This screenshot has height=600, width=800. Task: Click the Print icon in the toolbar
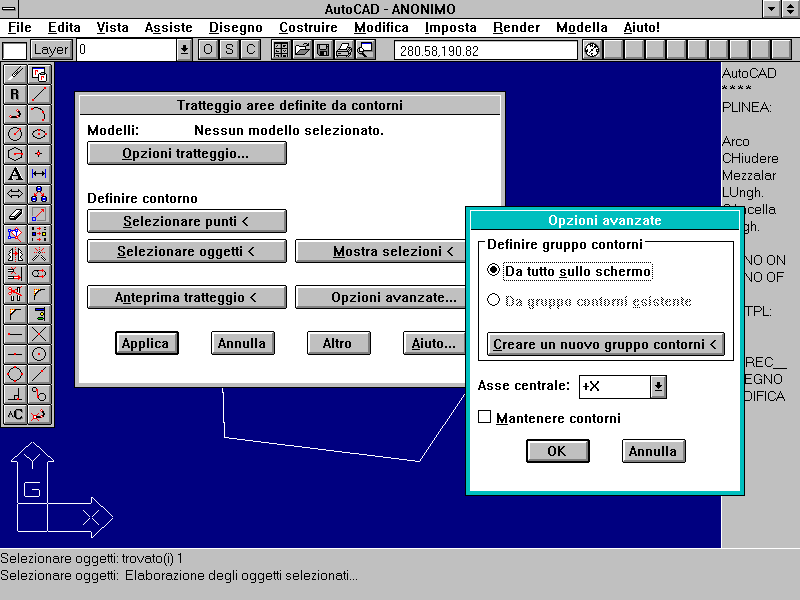[344, 50]
